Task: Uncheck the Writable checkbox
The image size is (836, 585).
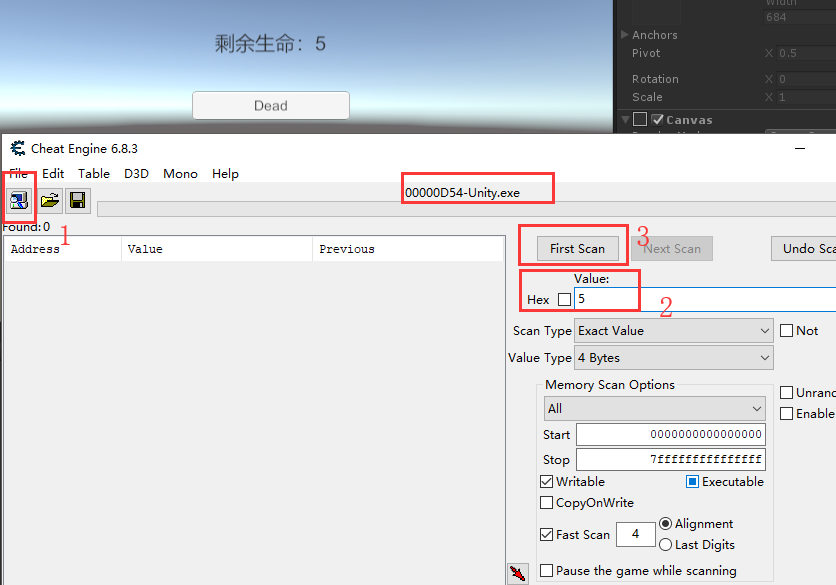Action: click(x=547, y=481)
